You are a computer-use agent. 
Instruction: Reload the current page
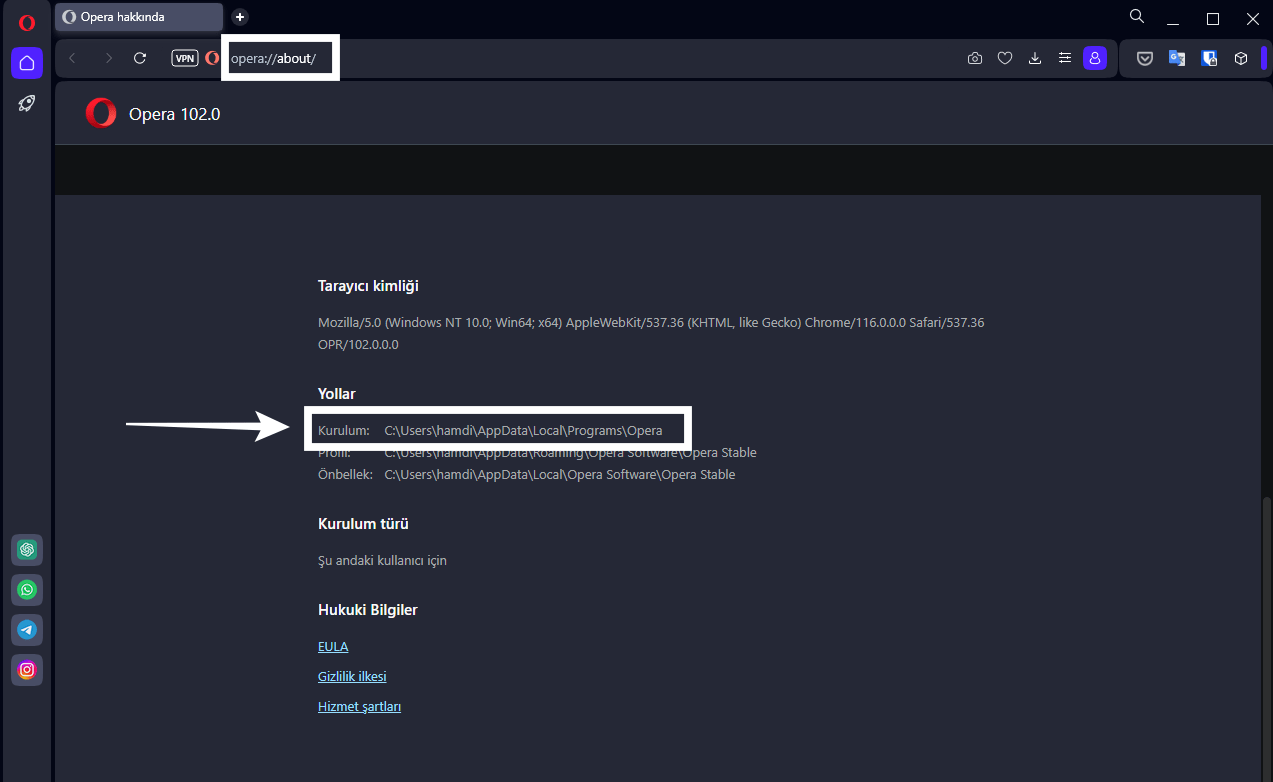140,58
